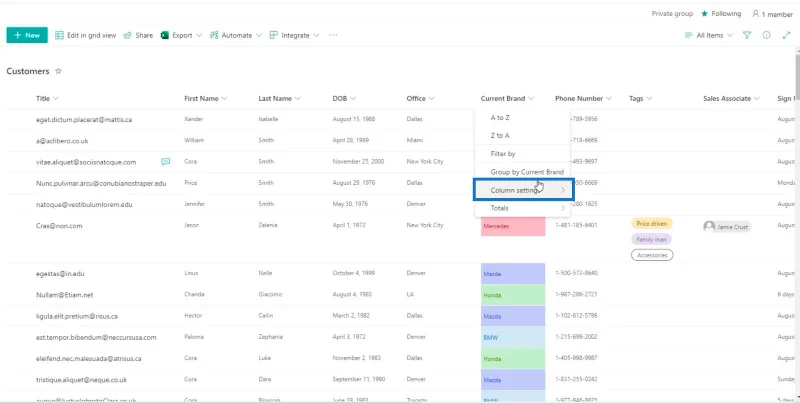800x403 pixels.
Task: Expand the Export dropdown chevron
Action: point(199,35)
